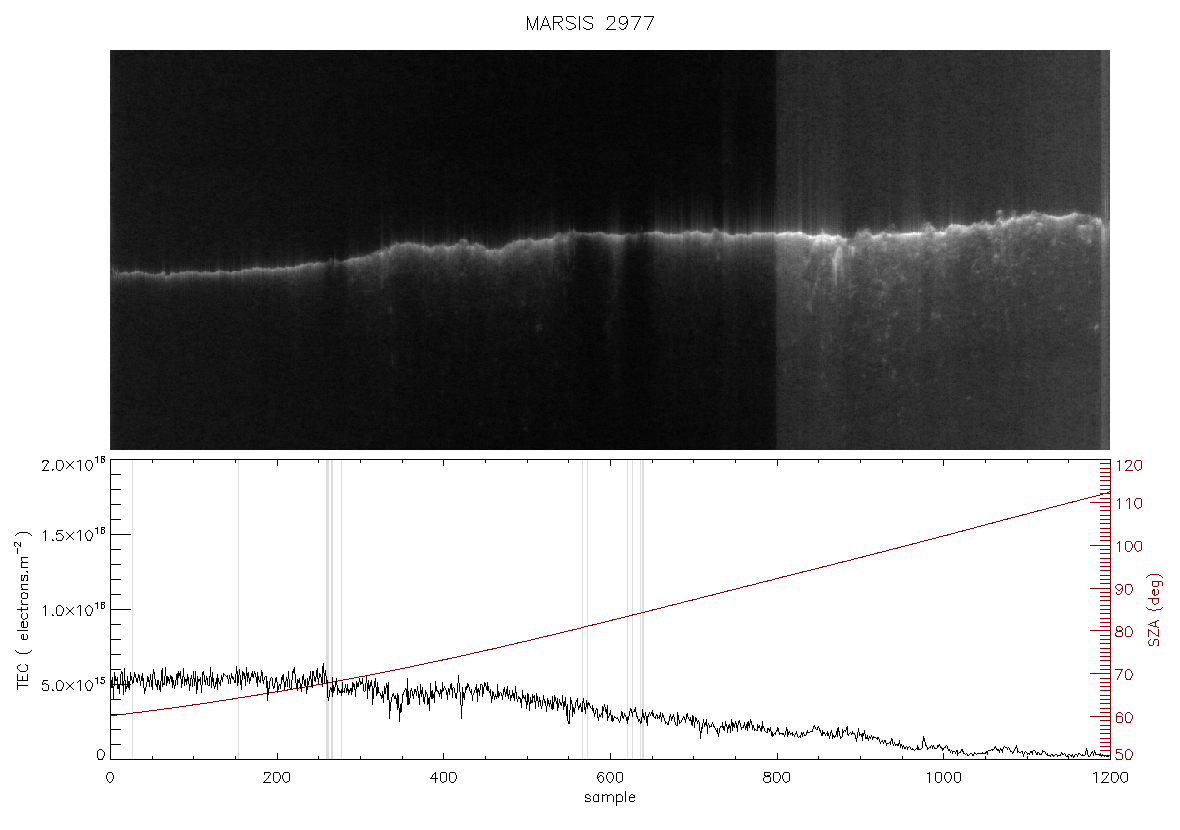The image size is (1180, 830).
Task: Click gray vertical marker near sample 25
Action: coord(132,608)
